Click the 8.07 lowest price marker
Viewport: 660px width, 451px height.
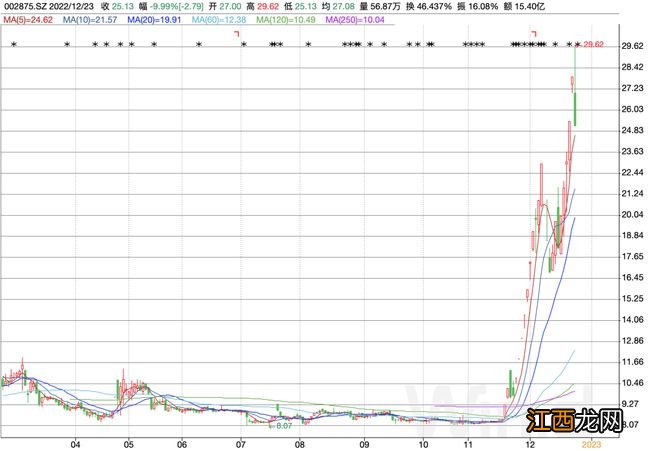click(x=283, y=426)
